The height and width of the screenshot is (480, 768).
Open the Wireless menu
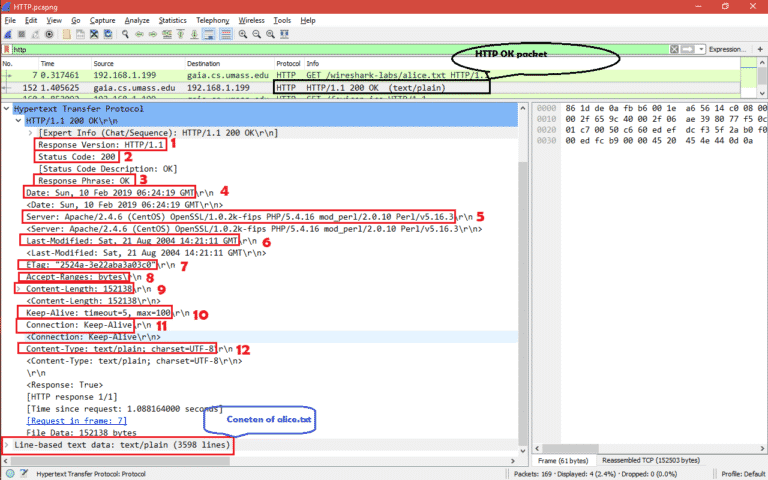click(251, 21)
